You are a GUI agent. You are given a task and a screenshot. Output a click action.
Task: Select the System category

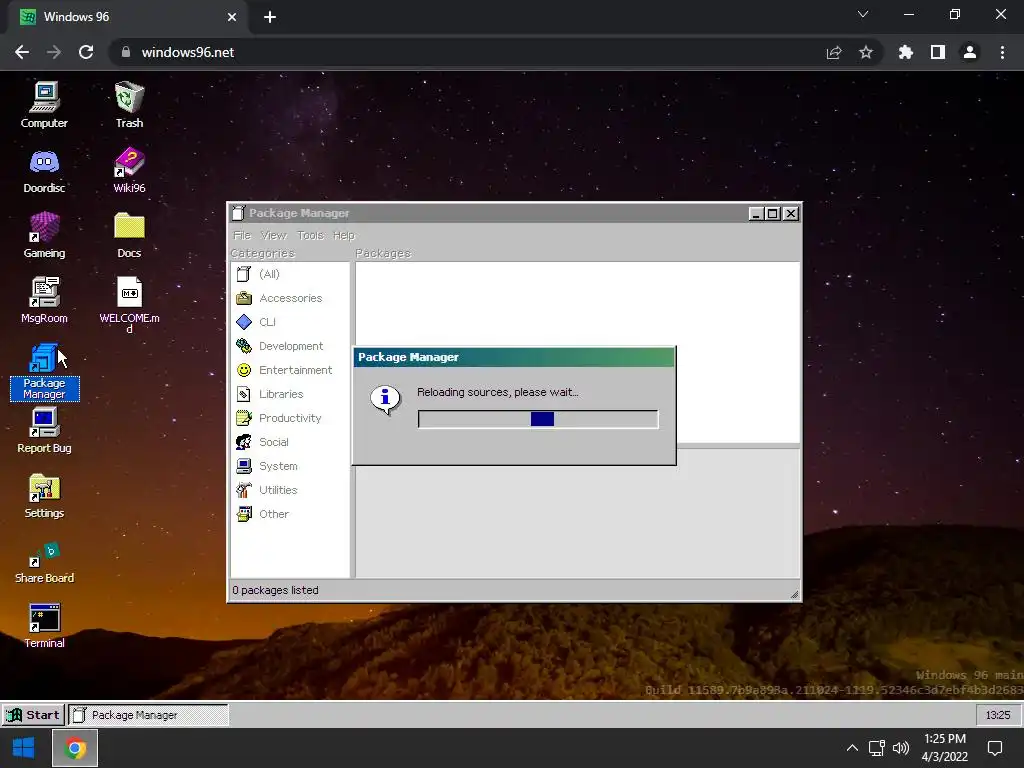click(290, 466)
